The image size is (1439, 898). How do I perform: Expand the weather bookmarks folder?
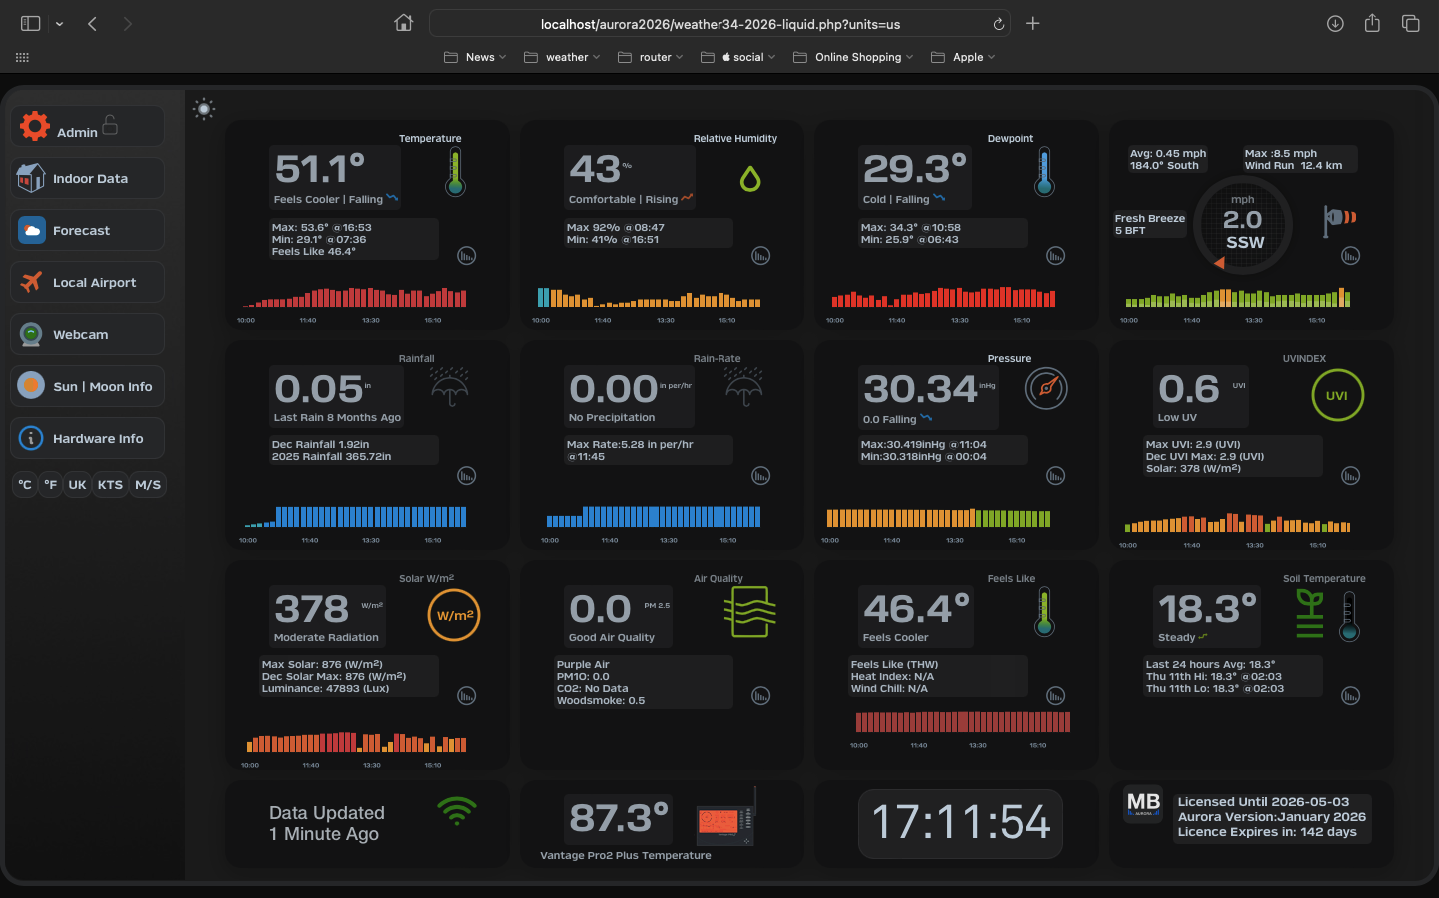pos(563,57)
